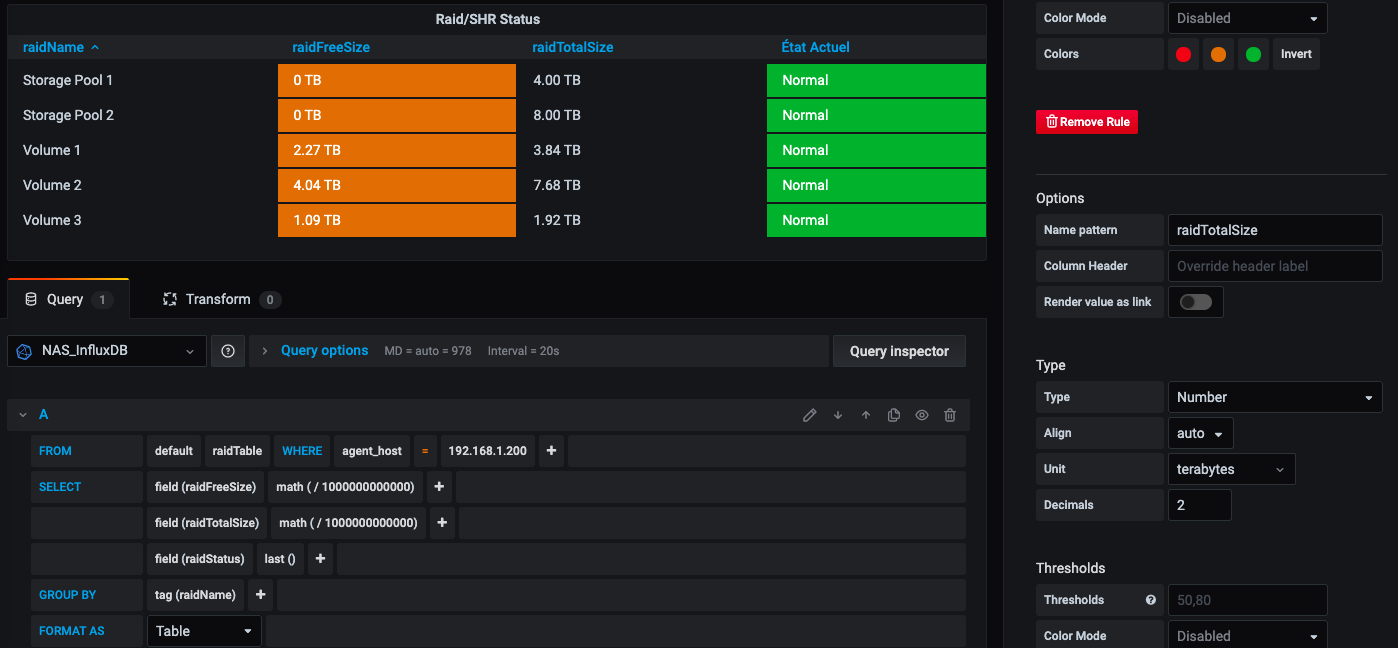
Task: Duplicate query A with the copy icon
Action: click(894, 415)
